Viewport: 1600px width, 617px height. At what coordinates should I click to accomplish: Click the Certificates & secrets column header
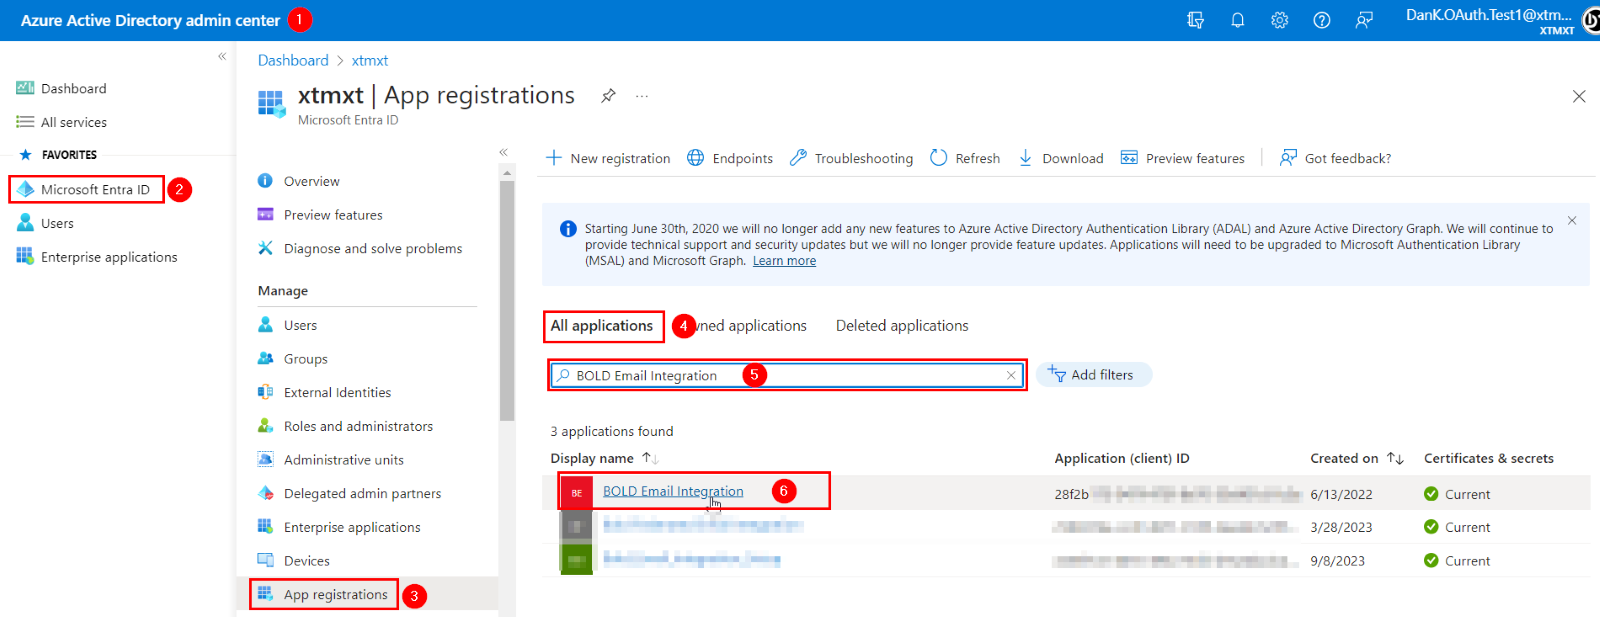pyautogui.click(x=1489, y=458)
